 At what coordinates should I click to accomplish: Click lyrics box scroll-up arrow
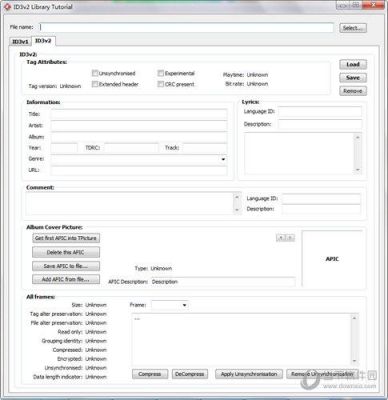click(358, 137)
